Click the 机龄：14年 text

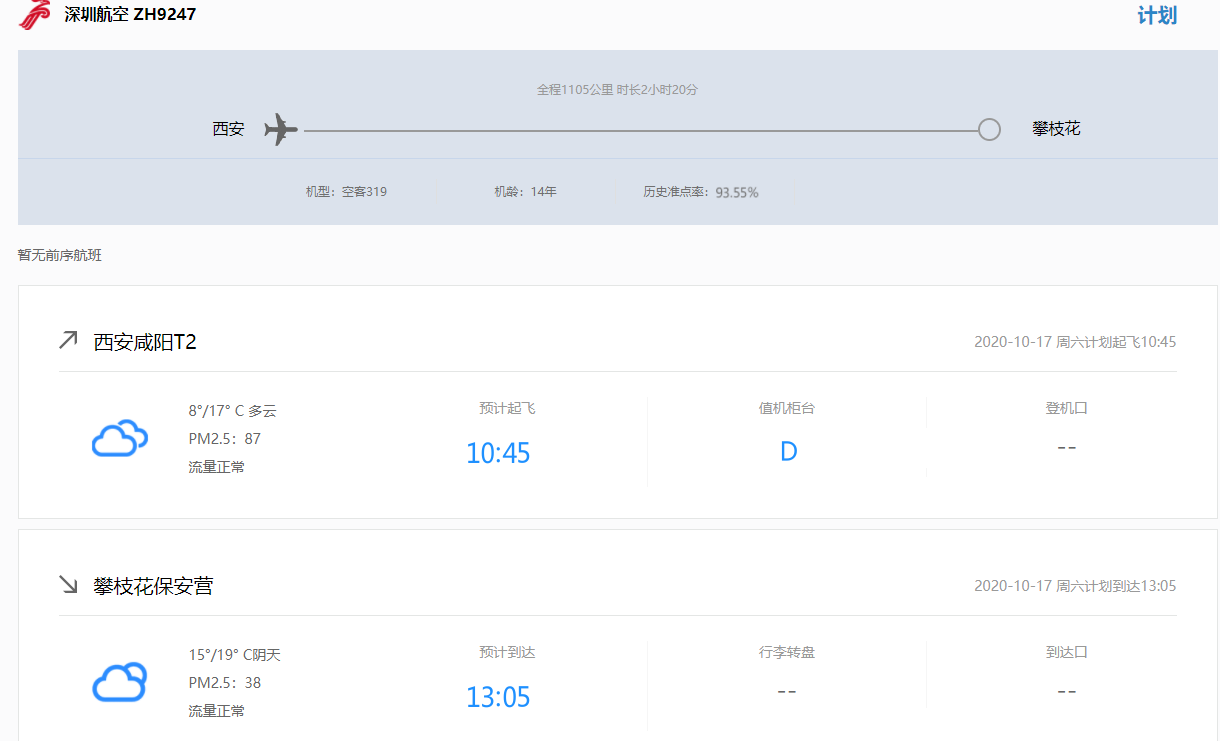point(525,192)
